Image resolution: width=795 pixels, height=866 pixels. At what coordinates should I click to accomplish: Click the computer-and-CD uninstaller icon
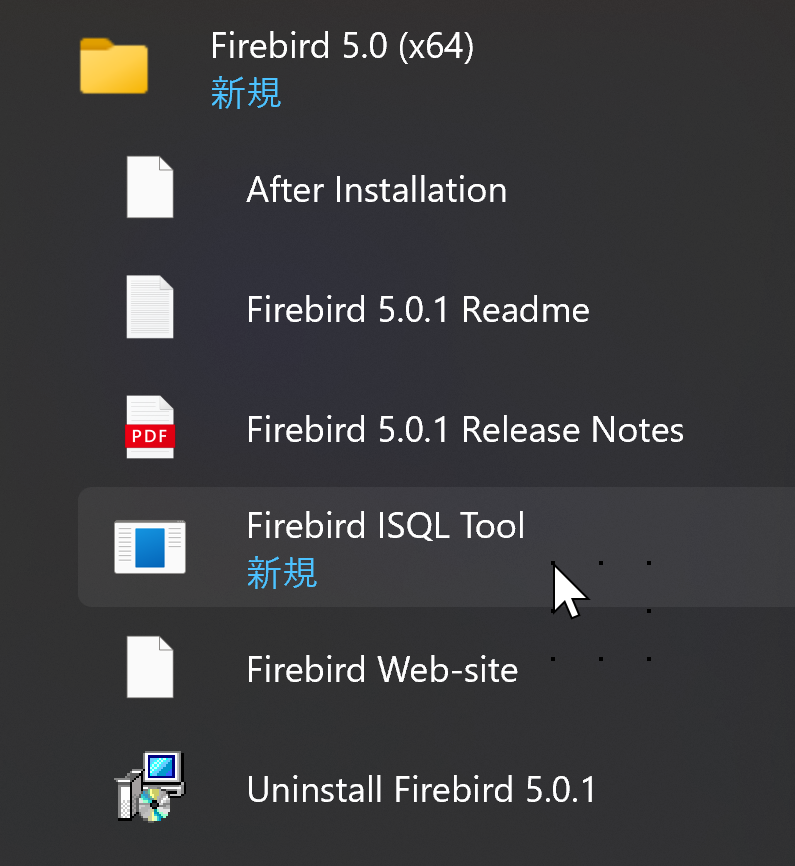(x=150, y=786)
